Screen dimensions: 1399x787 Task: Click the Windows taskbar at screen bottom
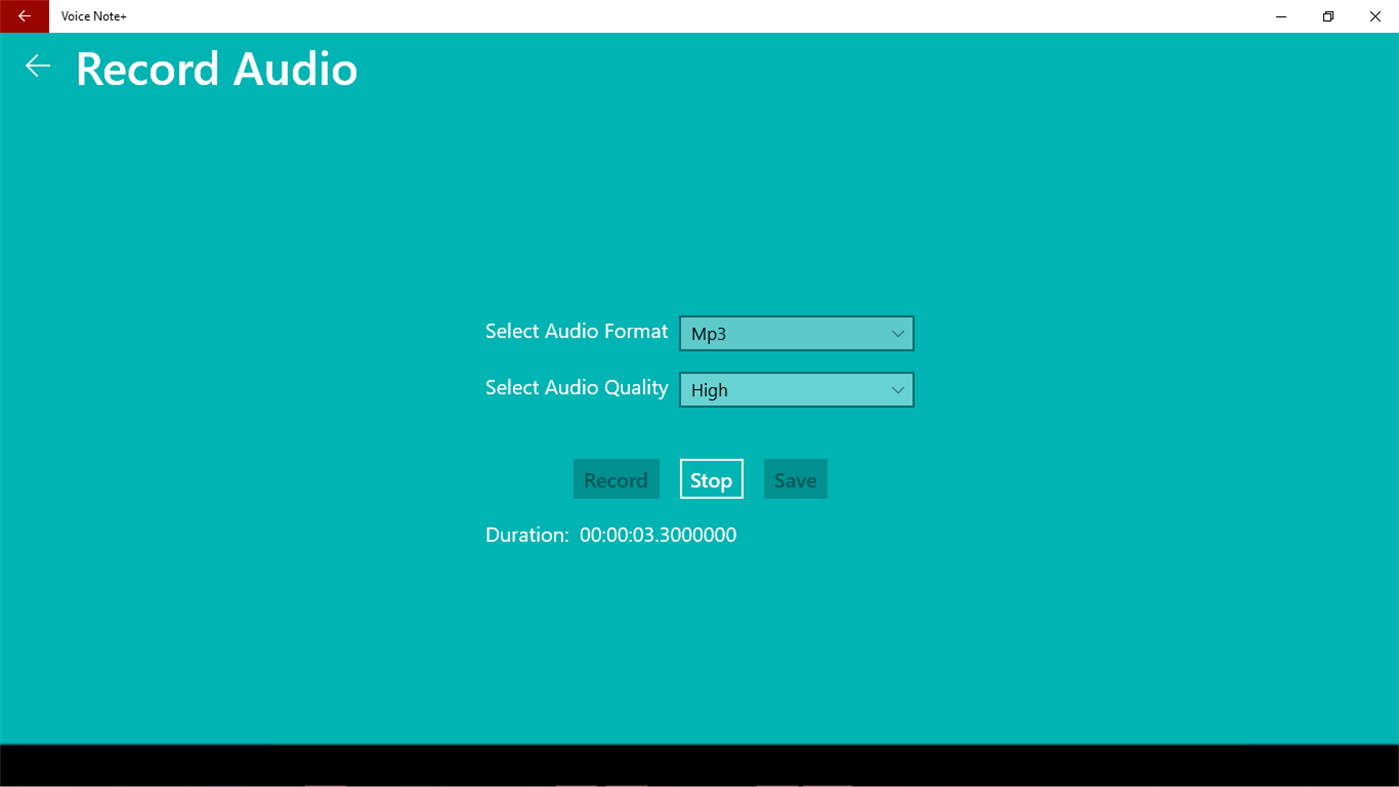pos(700,770)
